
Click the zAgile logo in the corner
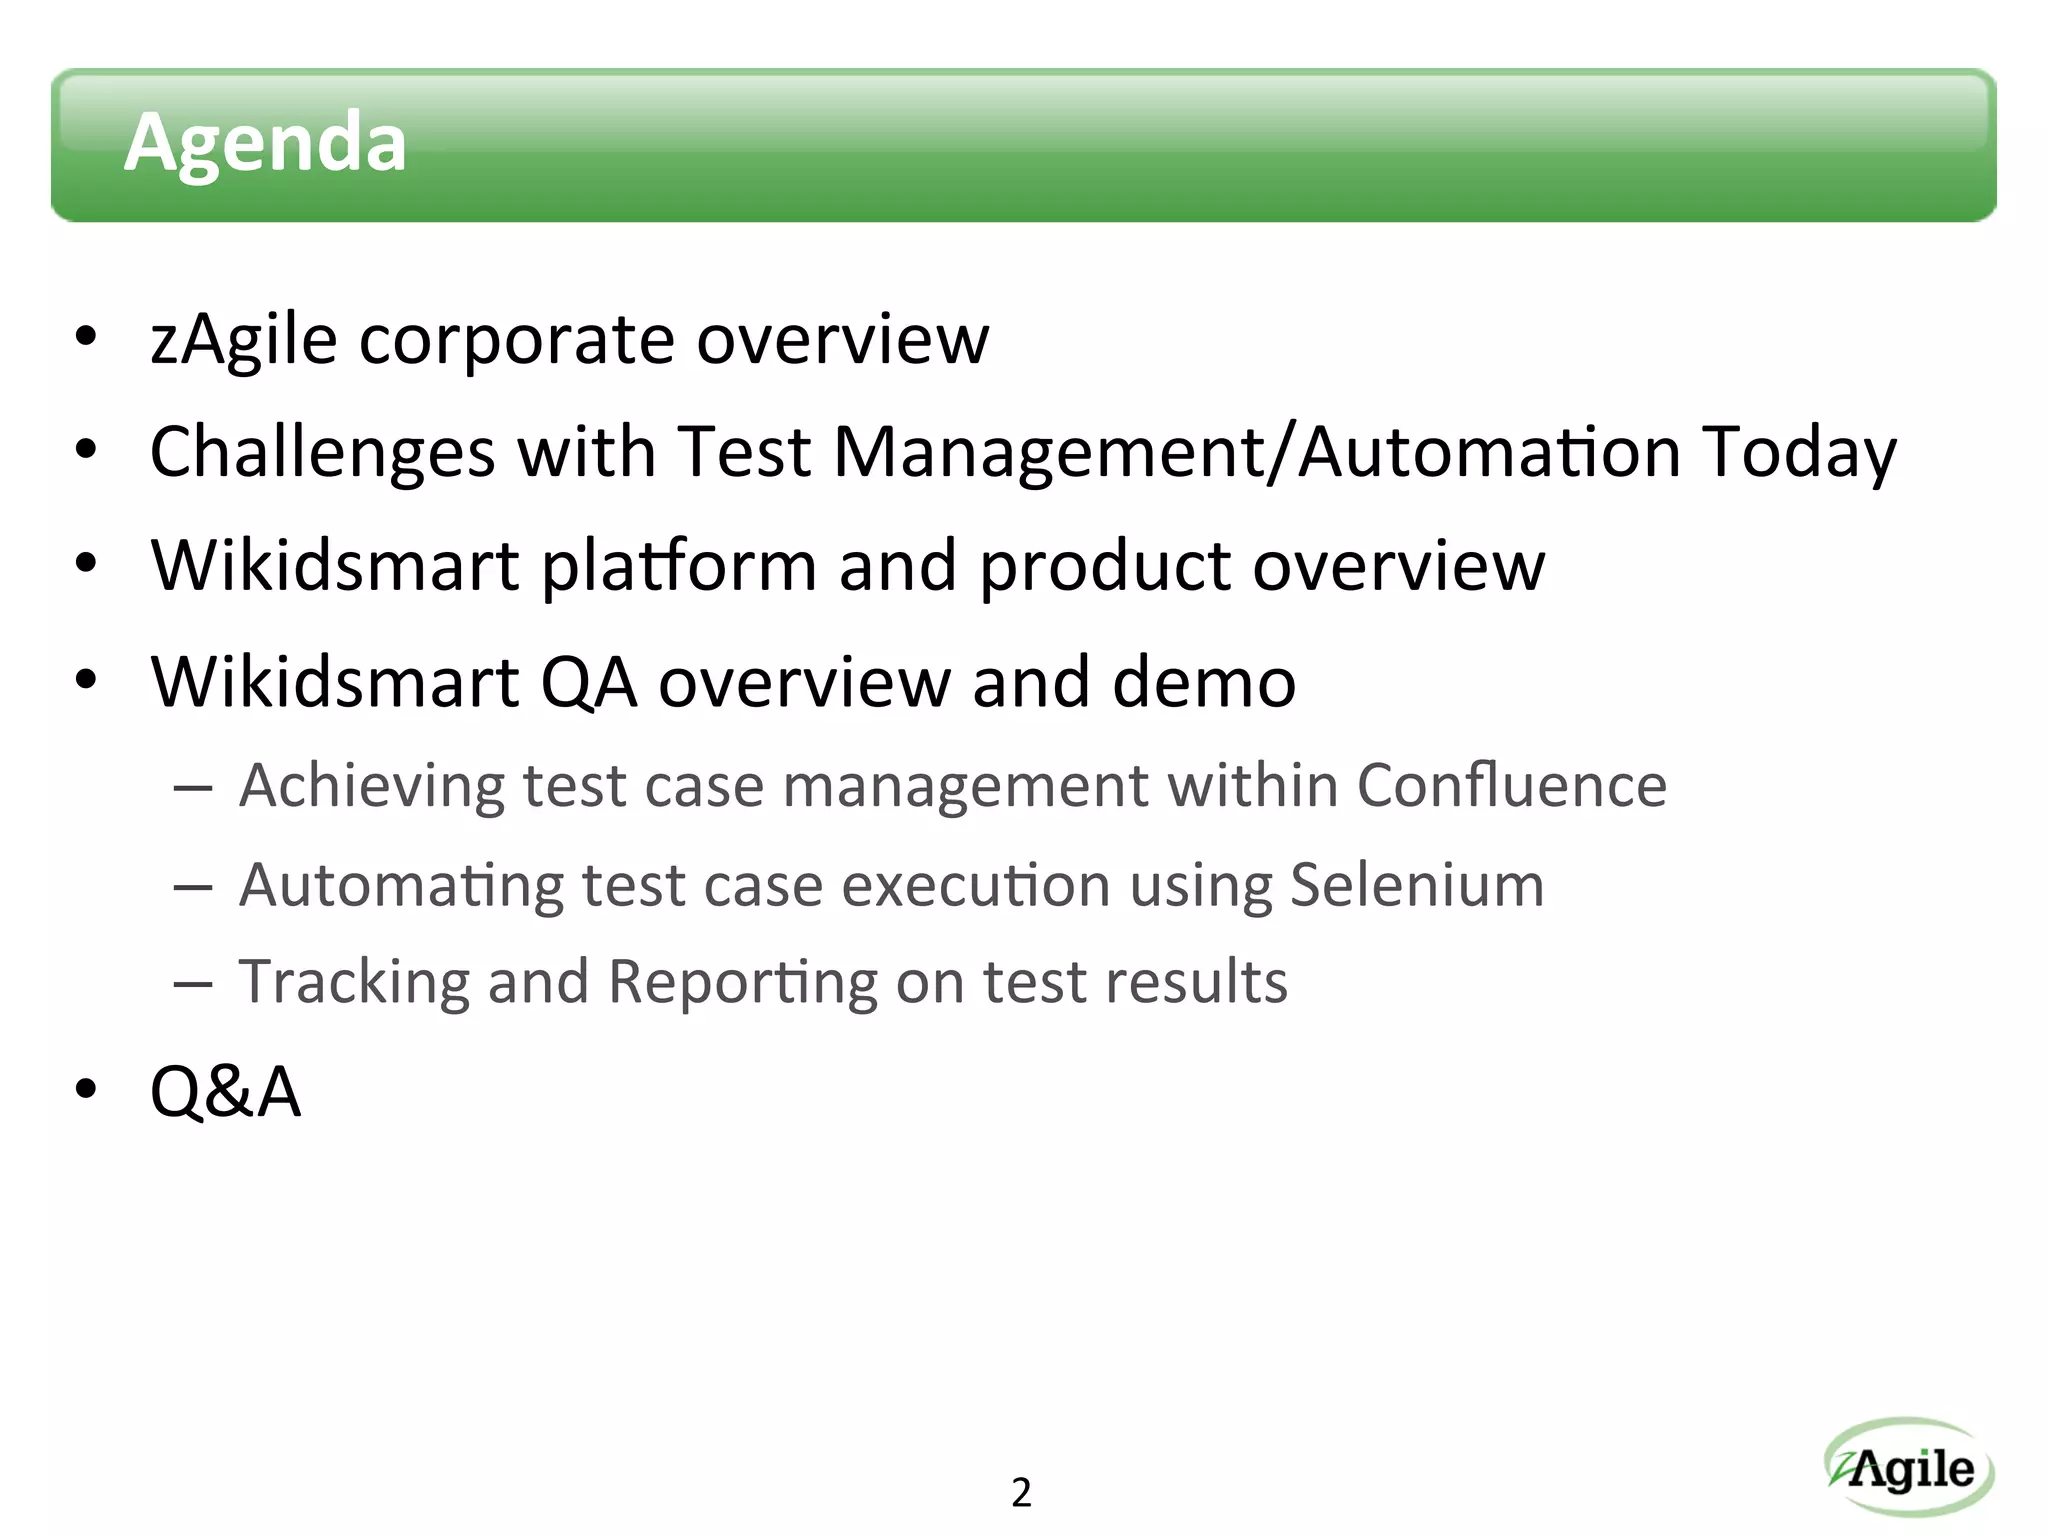1909,1469
